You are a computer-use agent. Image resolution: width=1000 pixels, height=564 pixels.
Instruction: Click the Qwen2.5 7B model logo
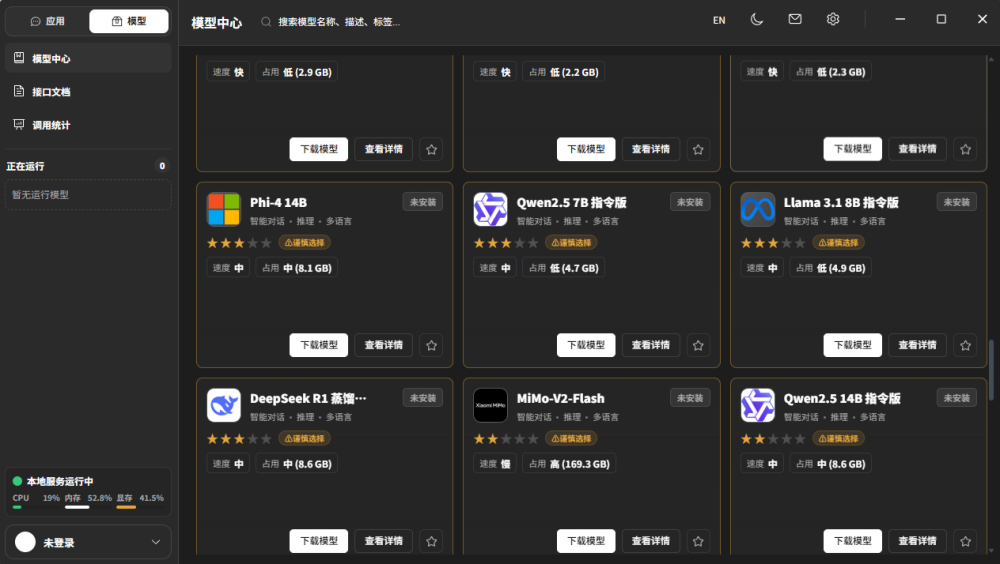click(x=490, y=209)
